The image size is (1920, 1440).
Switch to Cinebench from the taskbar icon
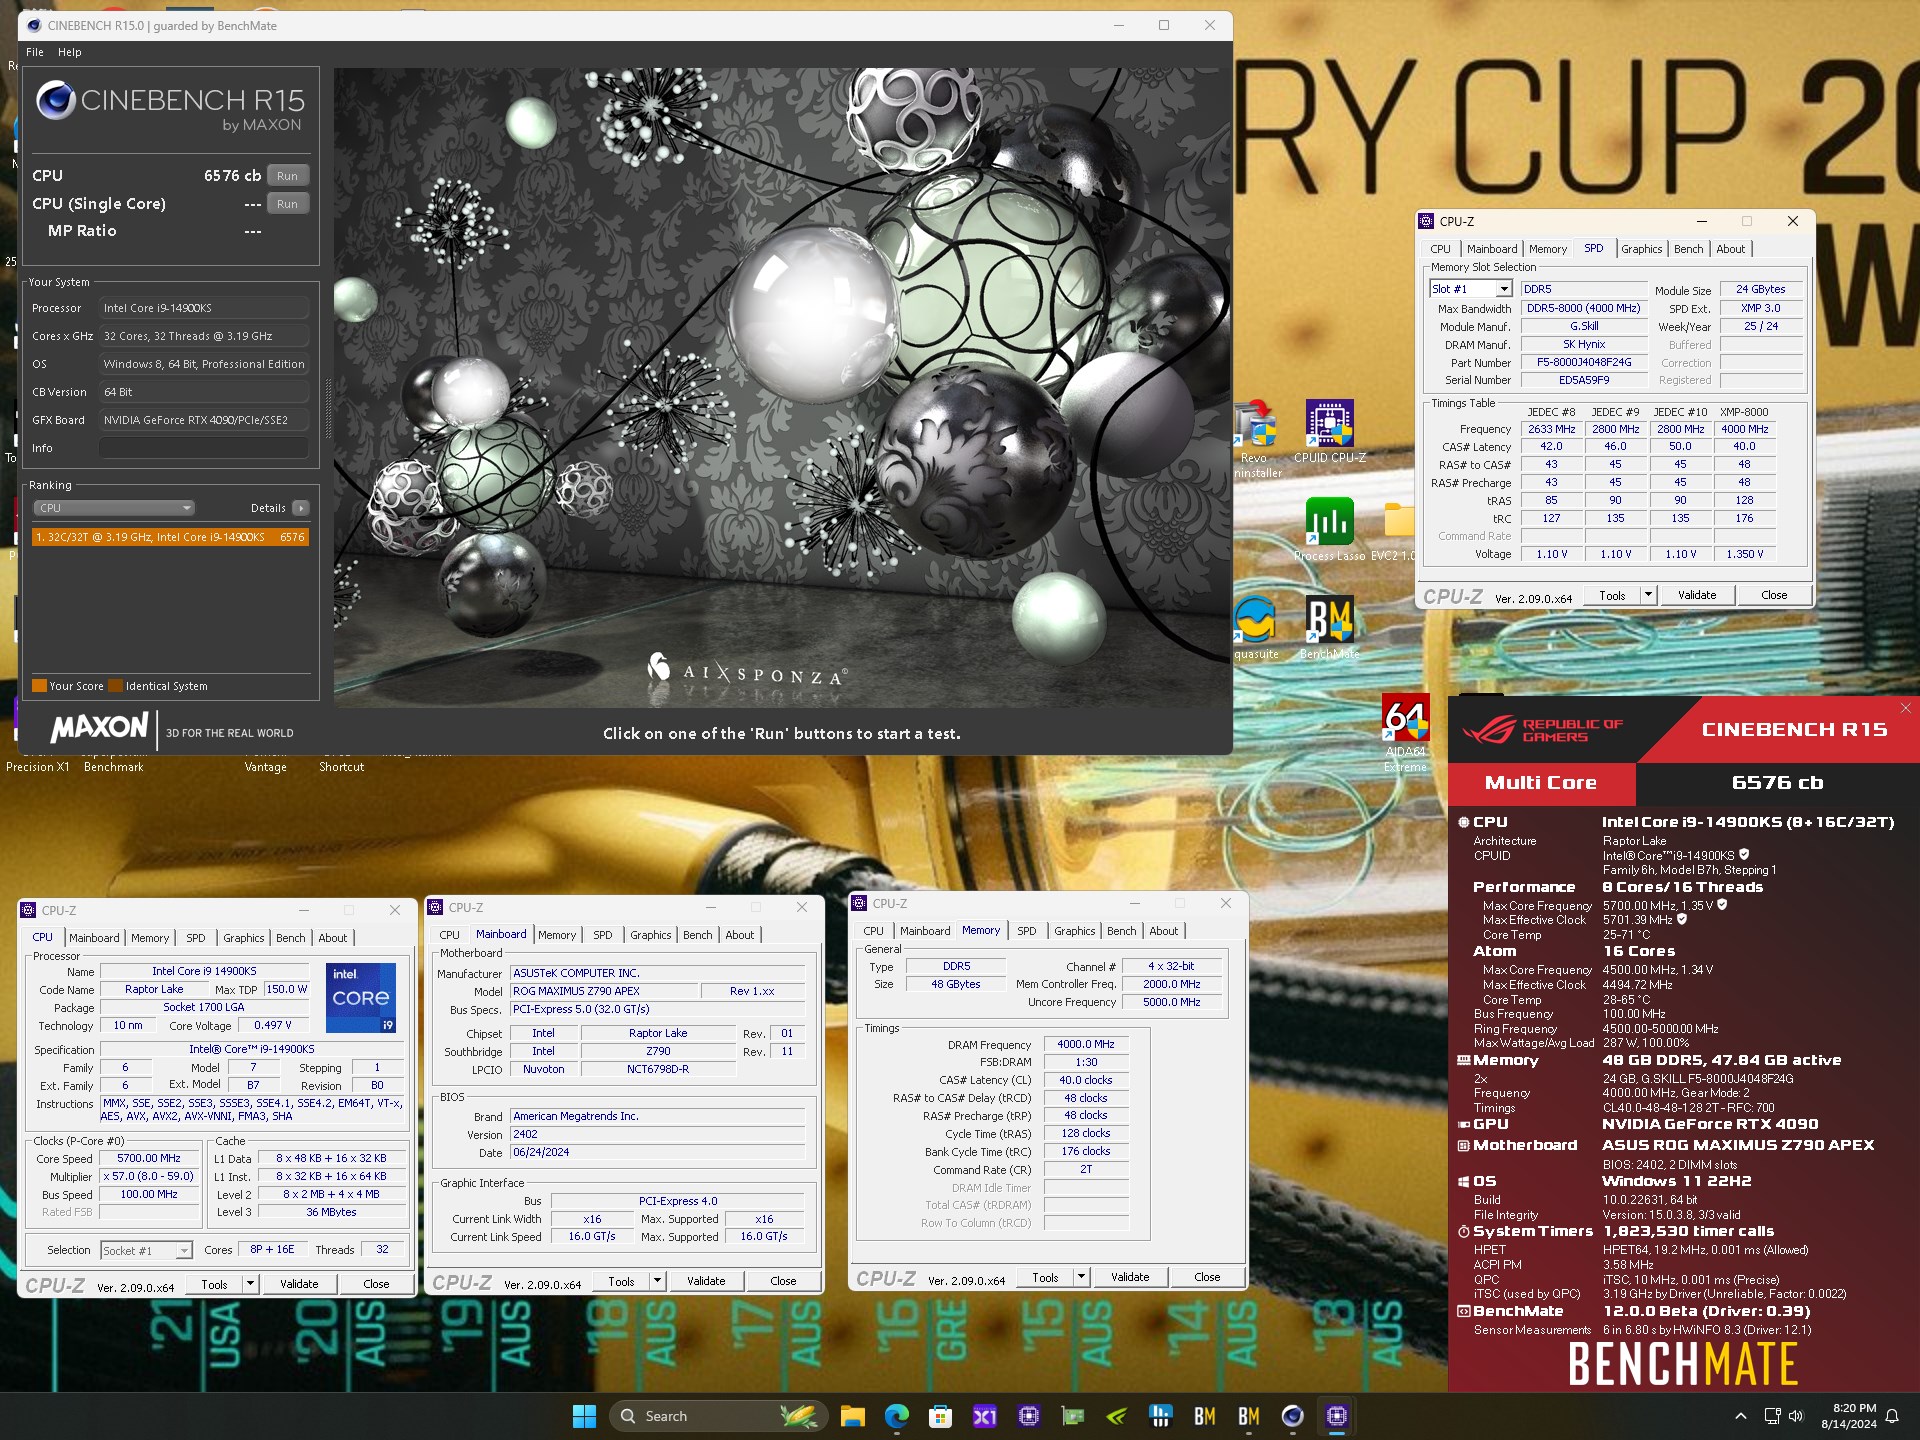pyautogui.click(x=1292, y=1416)
